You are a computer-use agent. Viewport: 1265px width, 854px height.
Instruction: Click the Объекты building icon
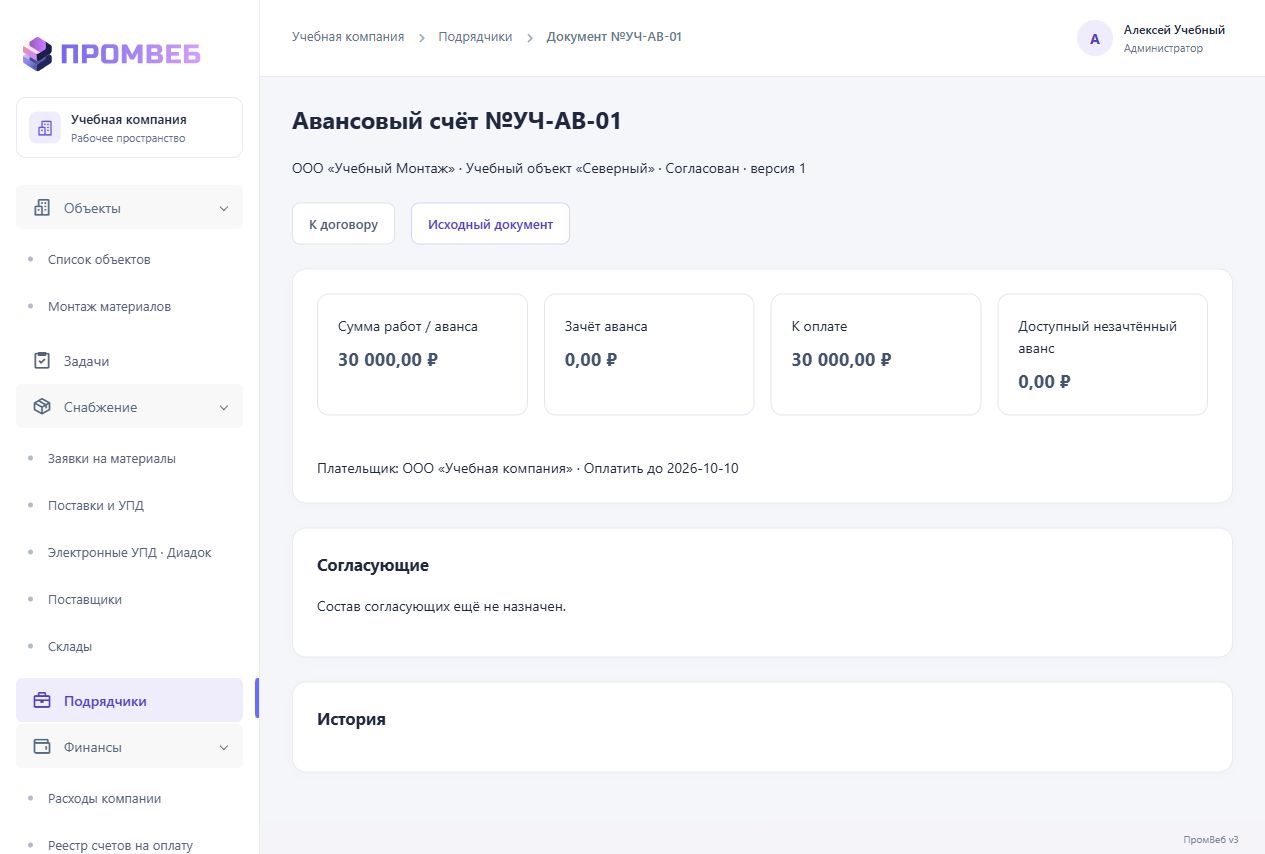42,208
